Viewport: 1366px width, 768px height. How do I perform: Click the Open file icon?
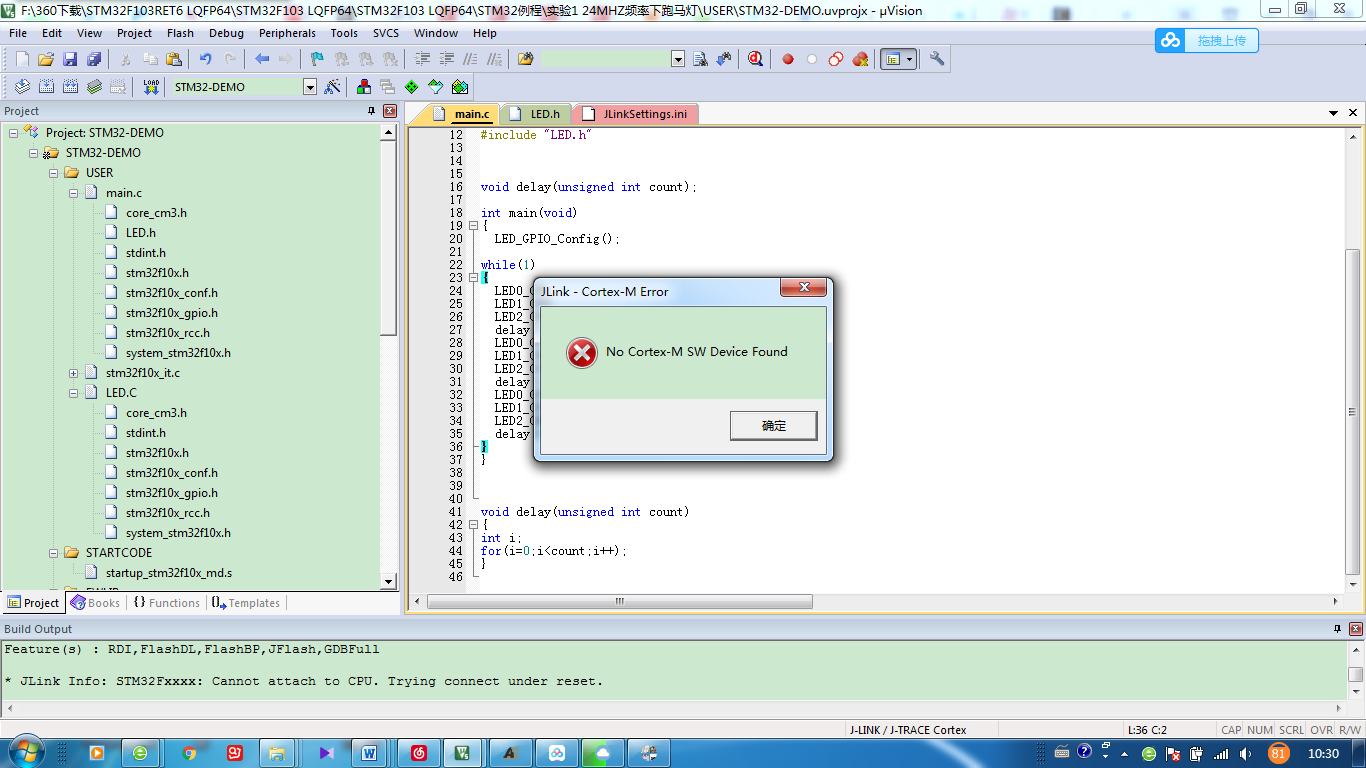46,59
